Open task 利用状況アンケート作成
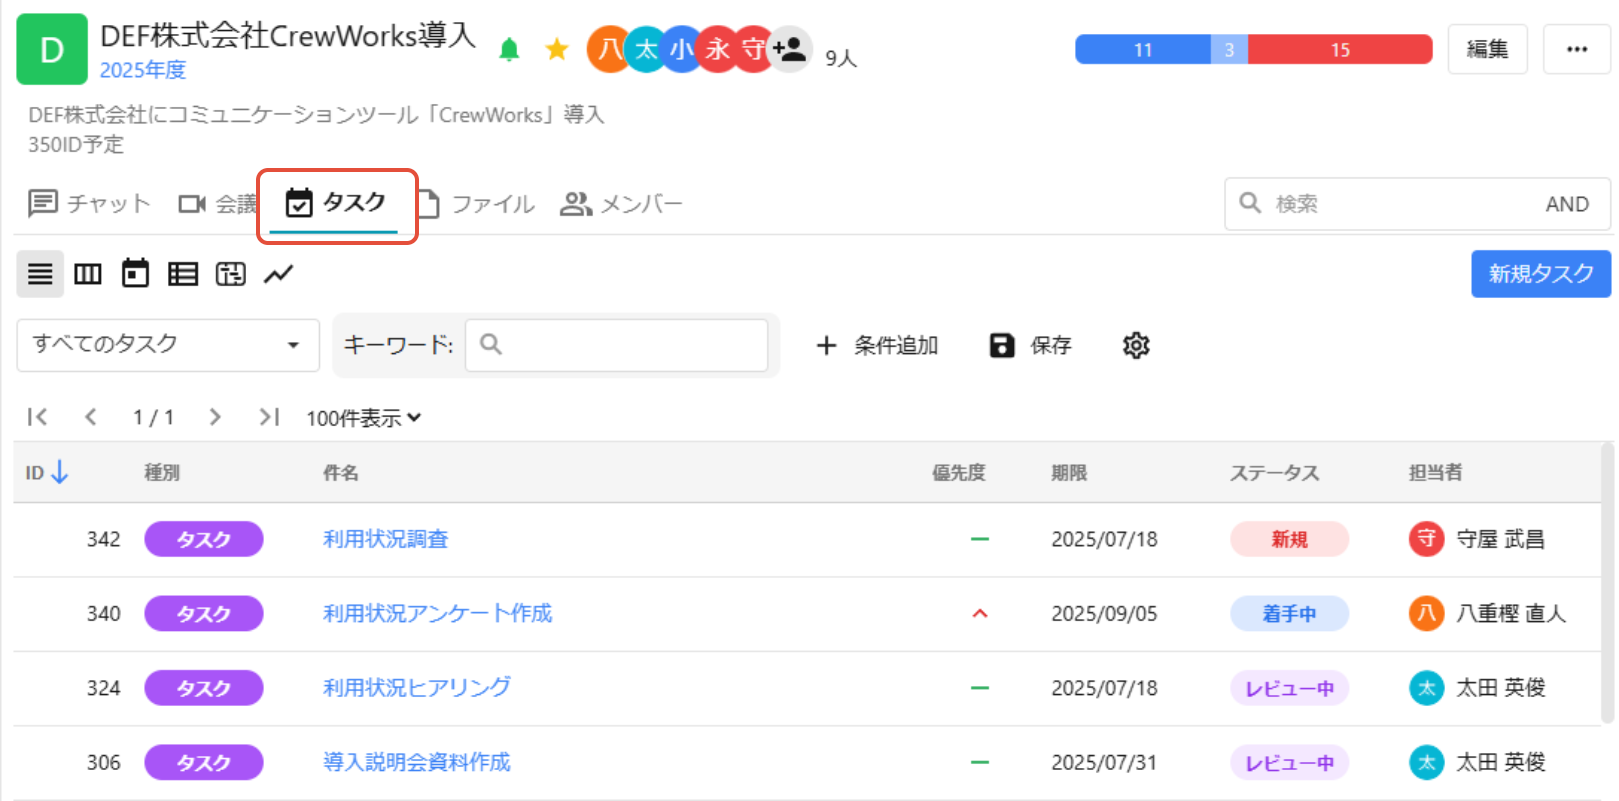 (x=438, y=614)
